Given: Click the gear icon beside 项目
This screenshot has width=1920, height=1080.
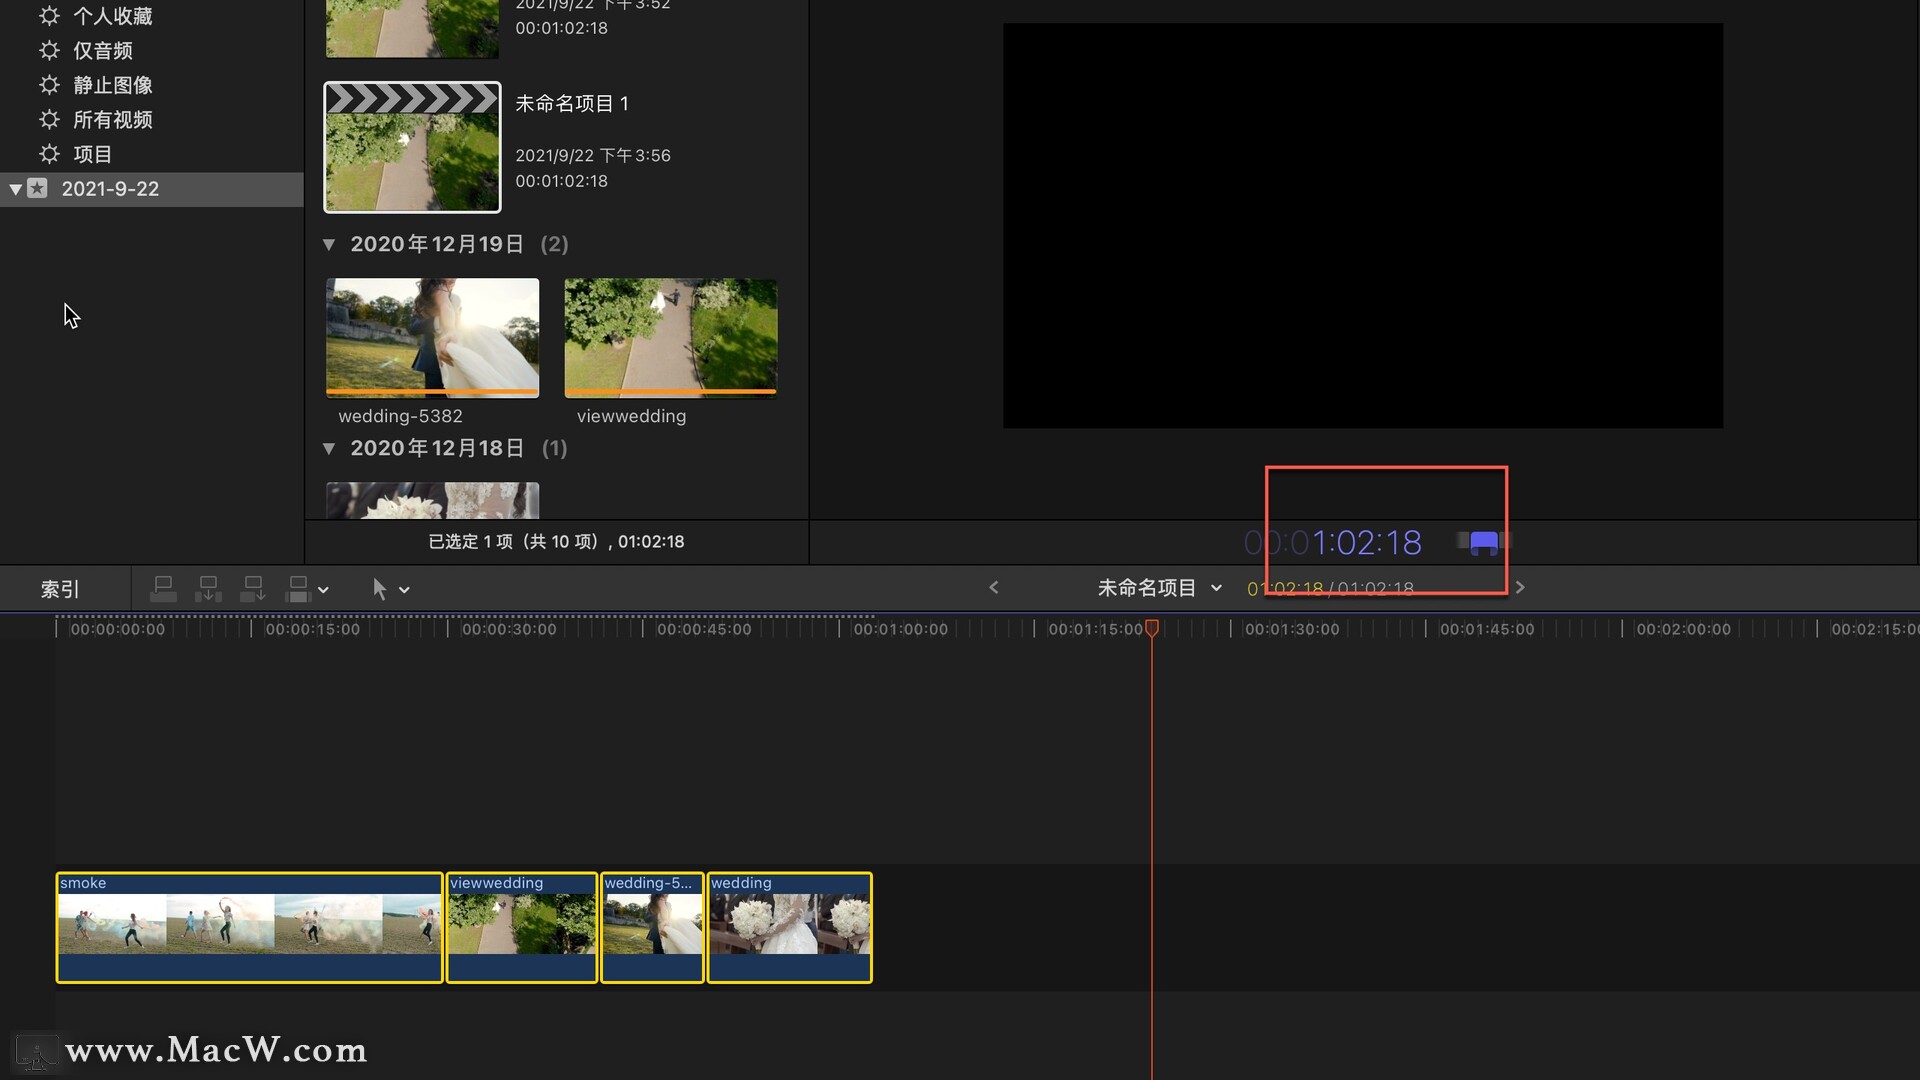Looking at the screenshot, I should pyautogui.click(x=49, y=154).
